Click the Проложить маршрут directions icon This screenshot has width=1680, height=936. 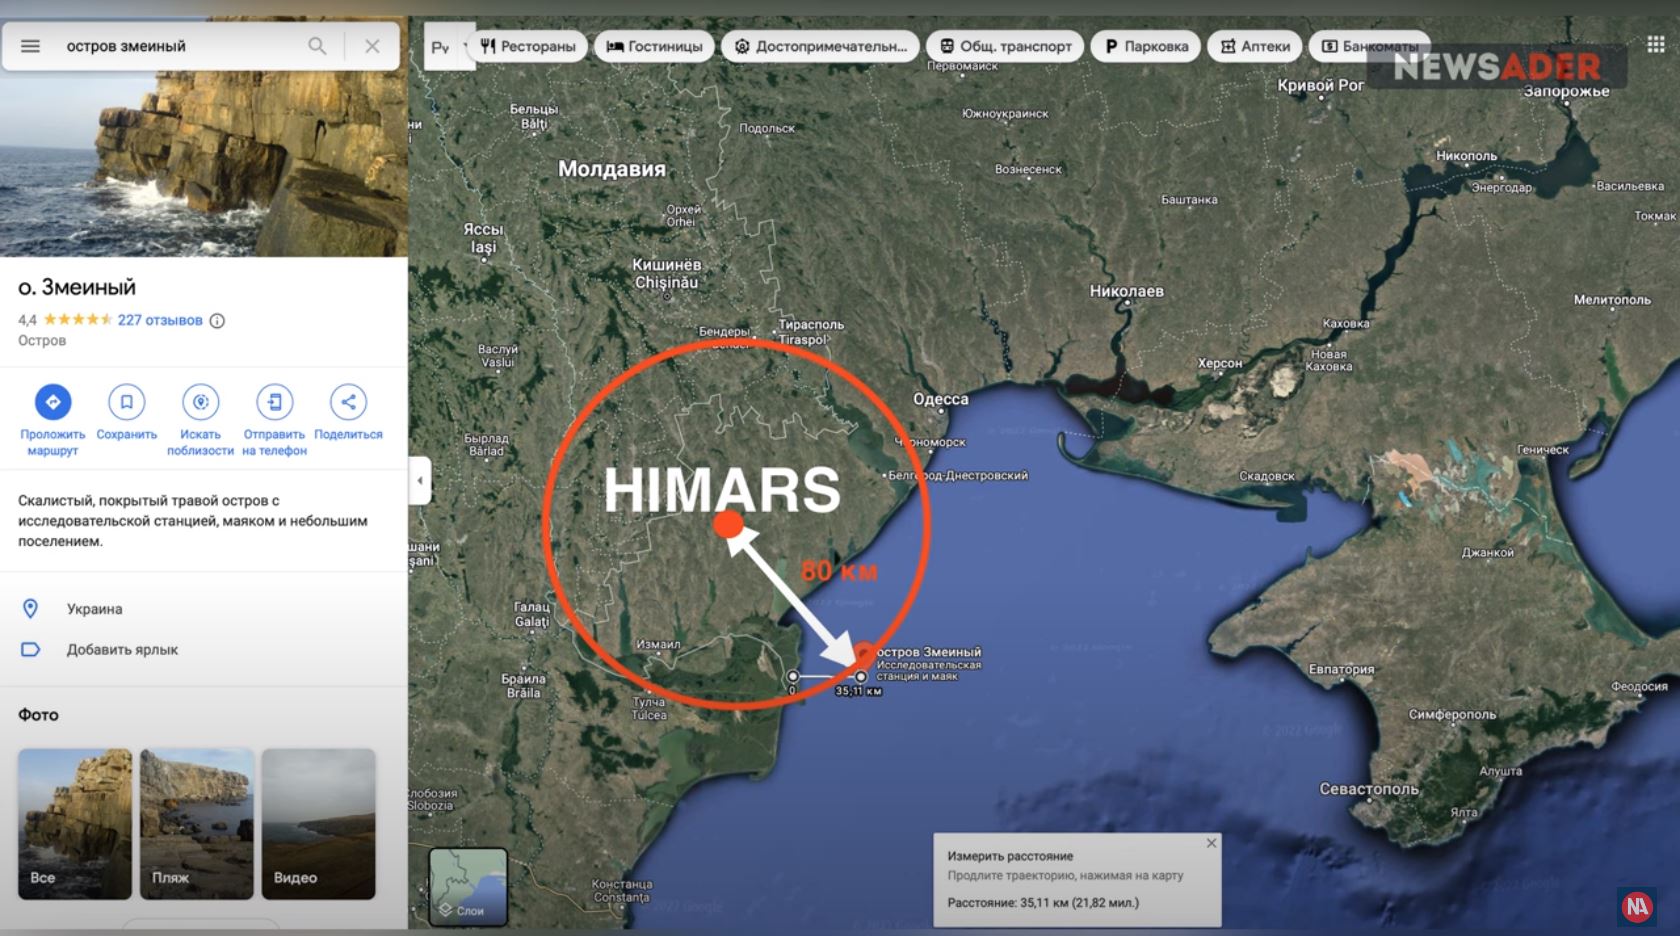[x=53, y=402]
